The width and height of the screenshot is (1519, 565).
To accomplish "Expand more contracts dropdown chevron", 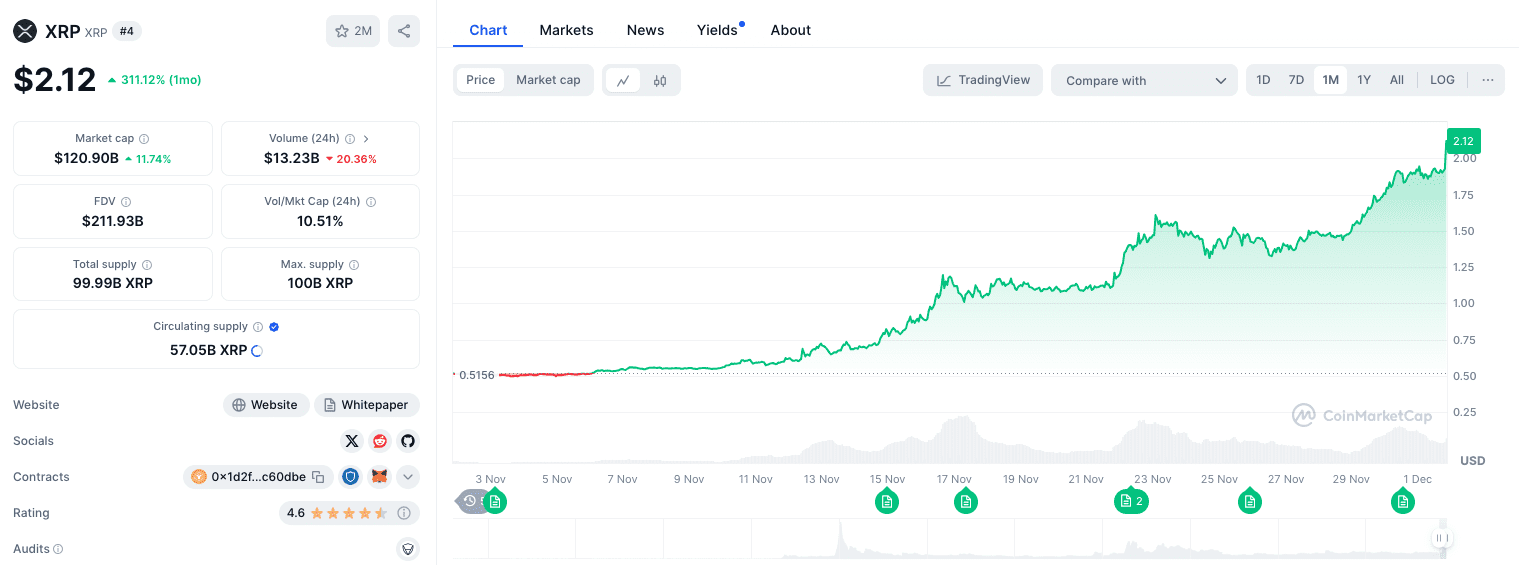I will tap(407, 477).
